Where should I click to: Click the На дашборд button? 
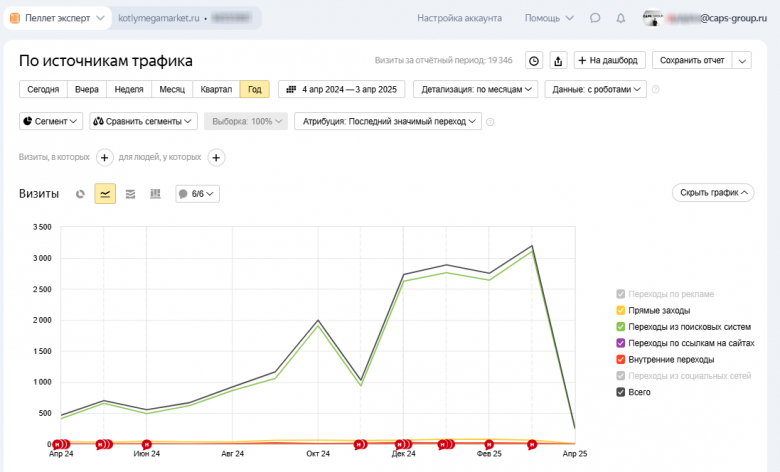tap(609, 61)
